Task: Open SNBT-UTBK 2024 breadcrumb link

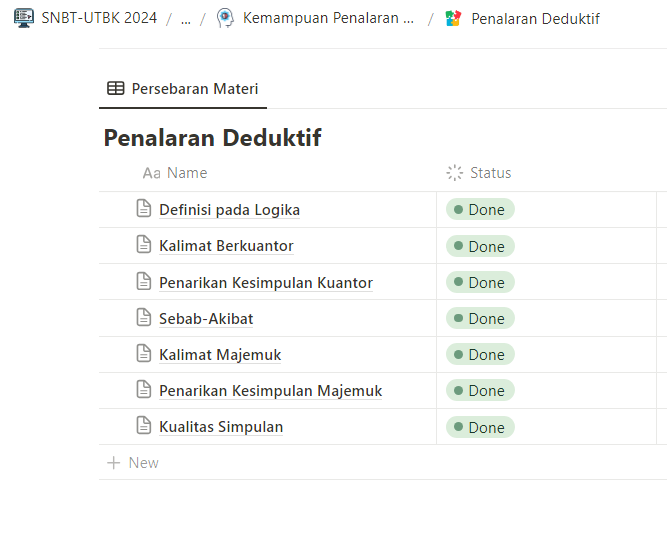Action: (x=99, y=18)
